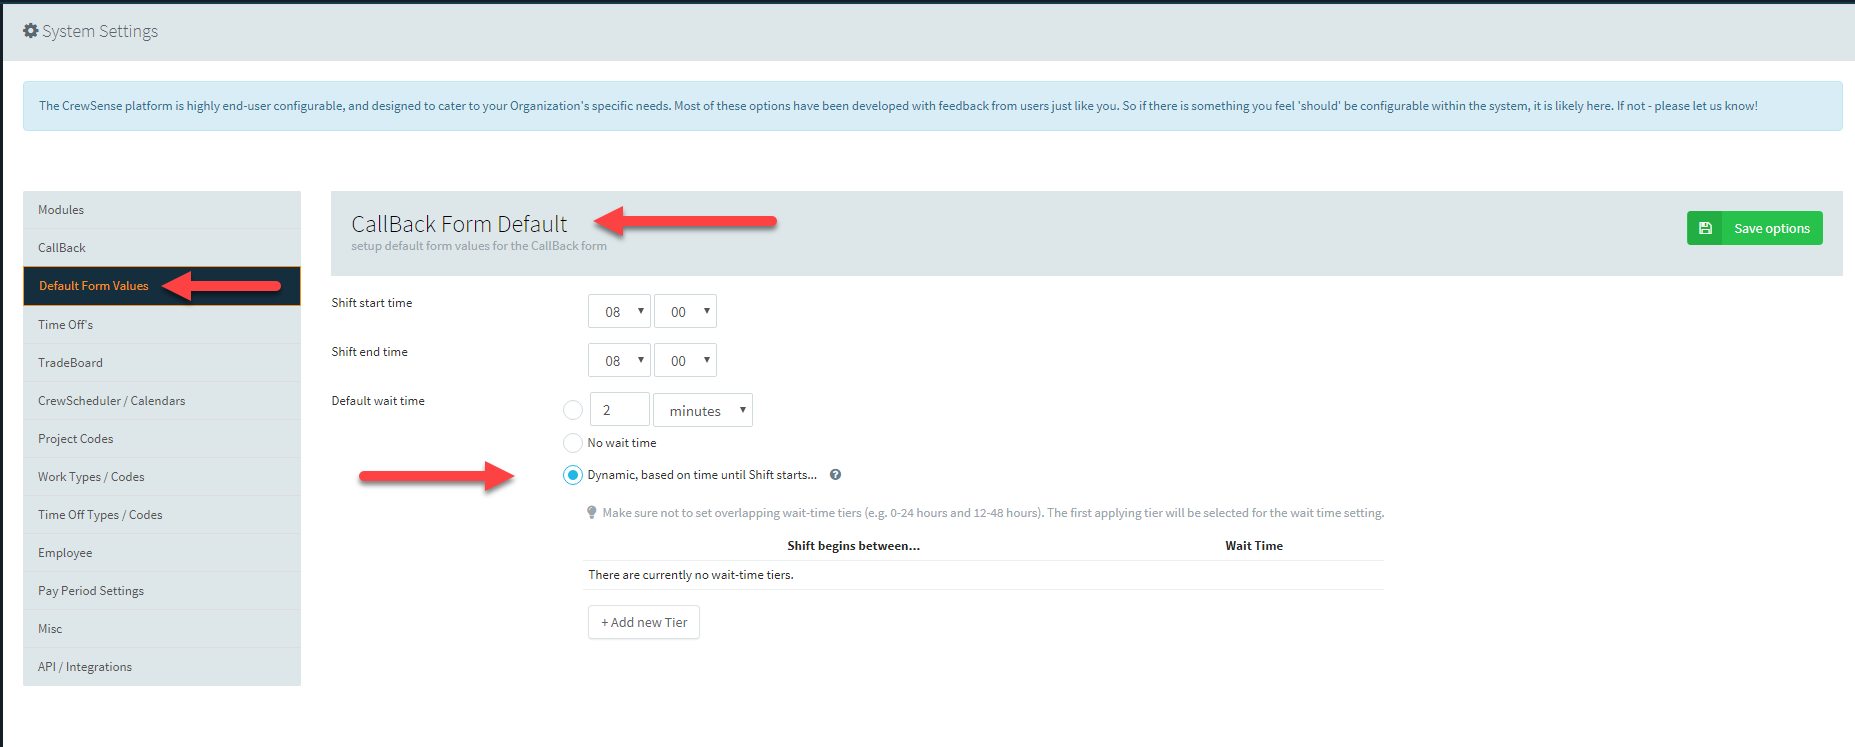Open Time Off Types / Codes section
Image resolution: width=1855 pixels, height=747 pixels.
point(162,515)
